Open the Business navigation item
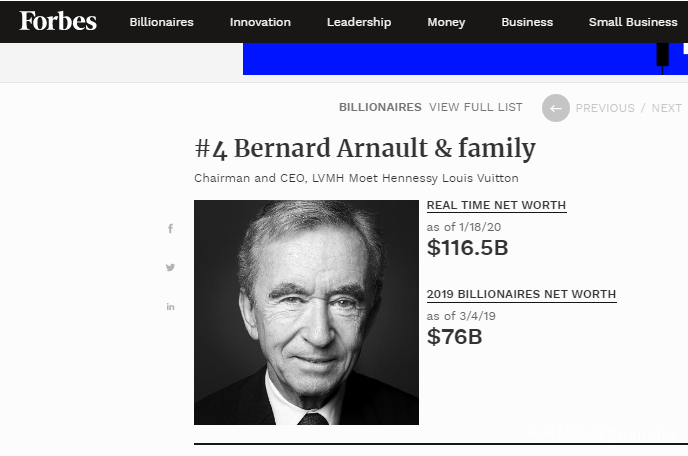This screenshot has height=456, width=688. click(x=527, y=22)
